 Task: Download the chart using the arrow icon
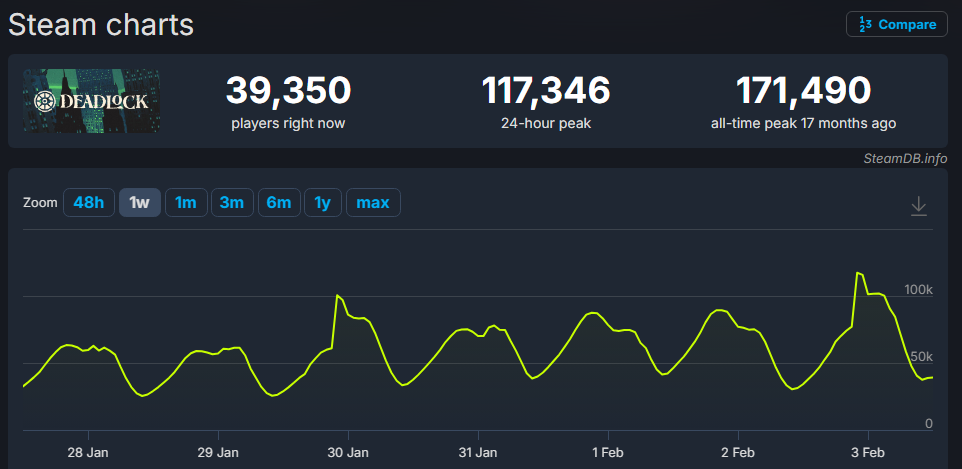[918, 206]
